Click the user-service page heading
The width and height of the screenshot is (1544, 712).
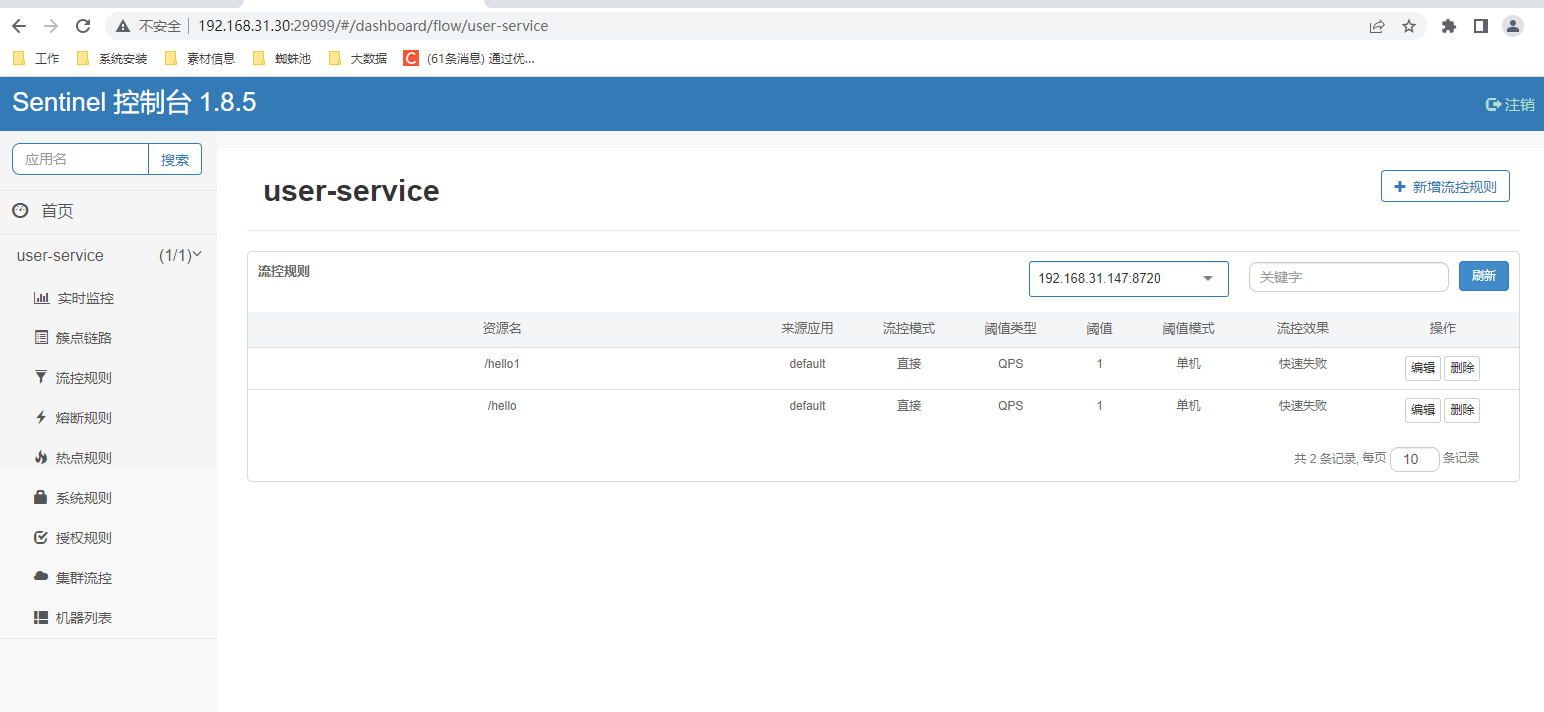(351, 191)
